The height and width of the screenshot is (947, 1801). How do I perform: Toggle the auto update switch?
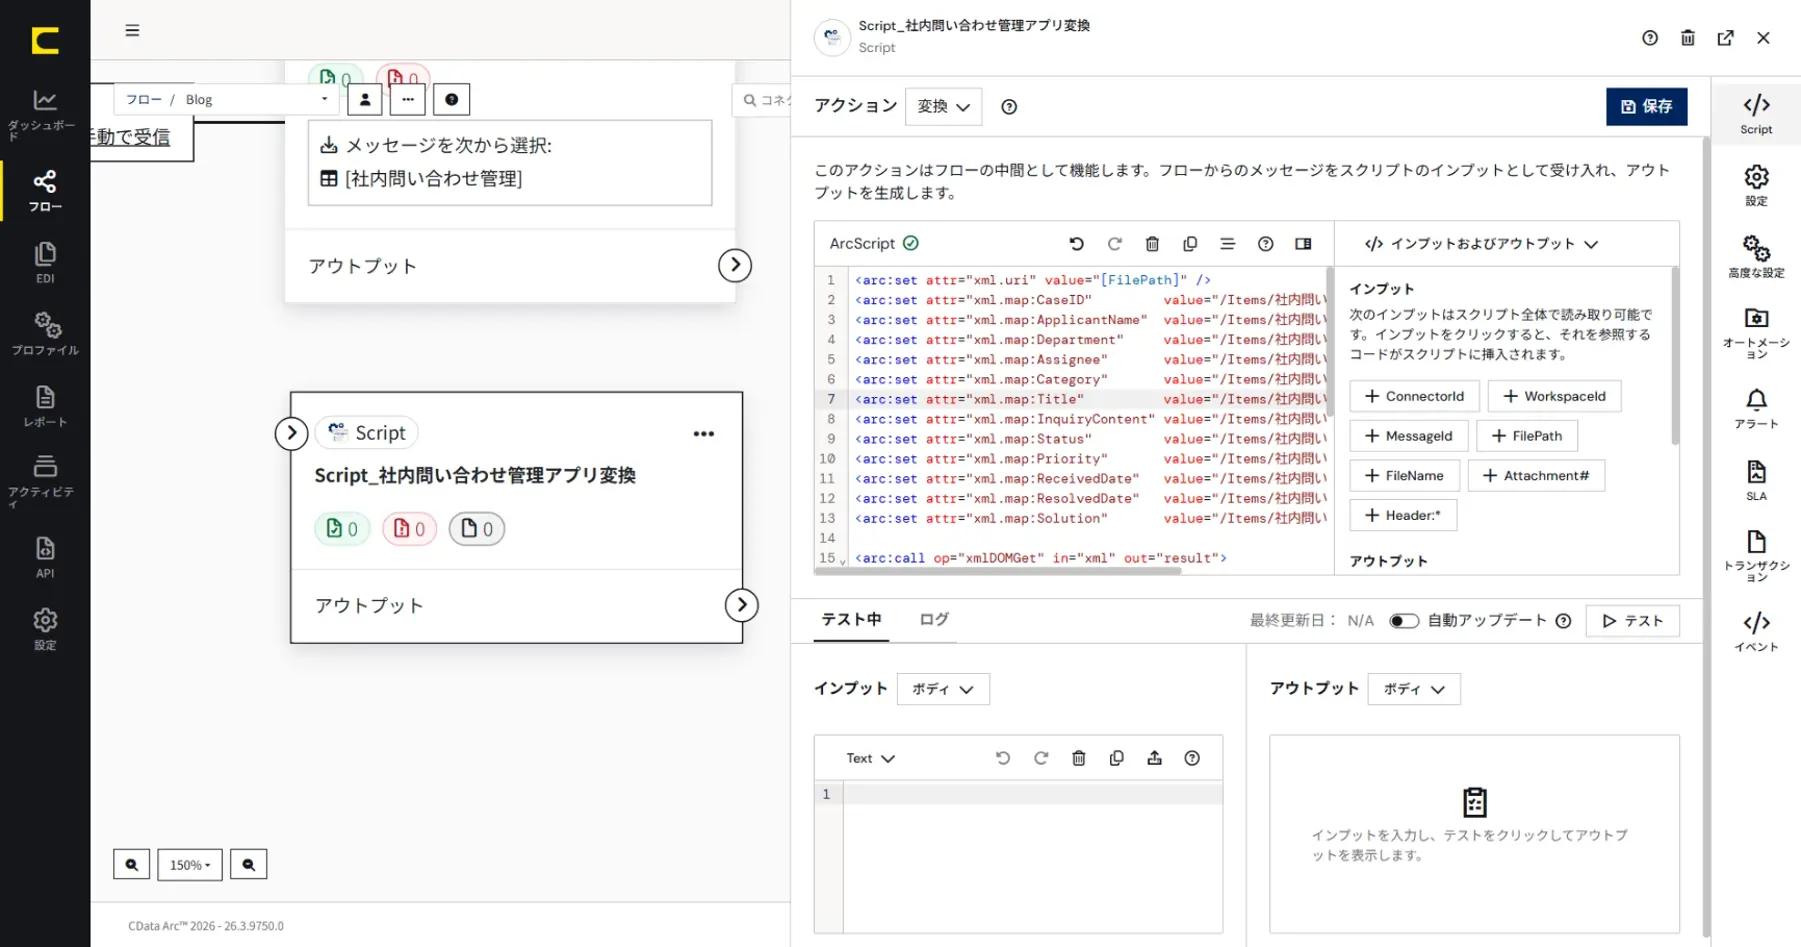(x=1404, y=621)
